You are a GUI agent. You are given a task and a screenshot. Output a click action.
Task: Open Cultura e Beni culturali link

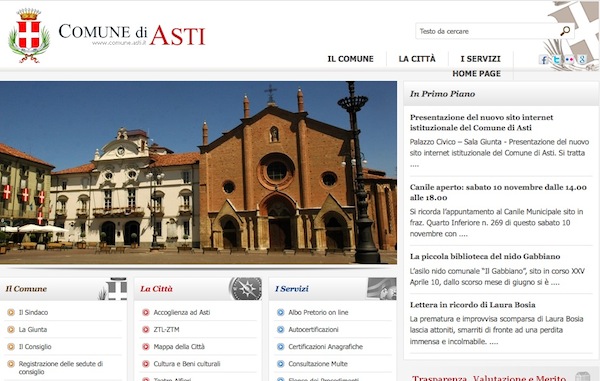[x=187, y=364]
